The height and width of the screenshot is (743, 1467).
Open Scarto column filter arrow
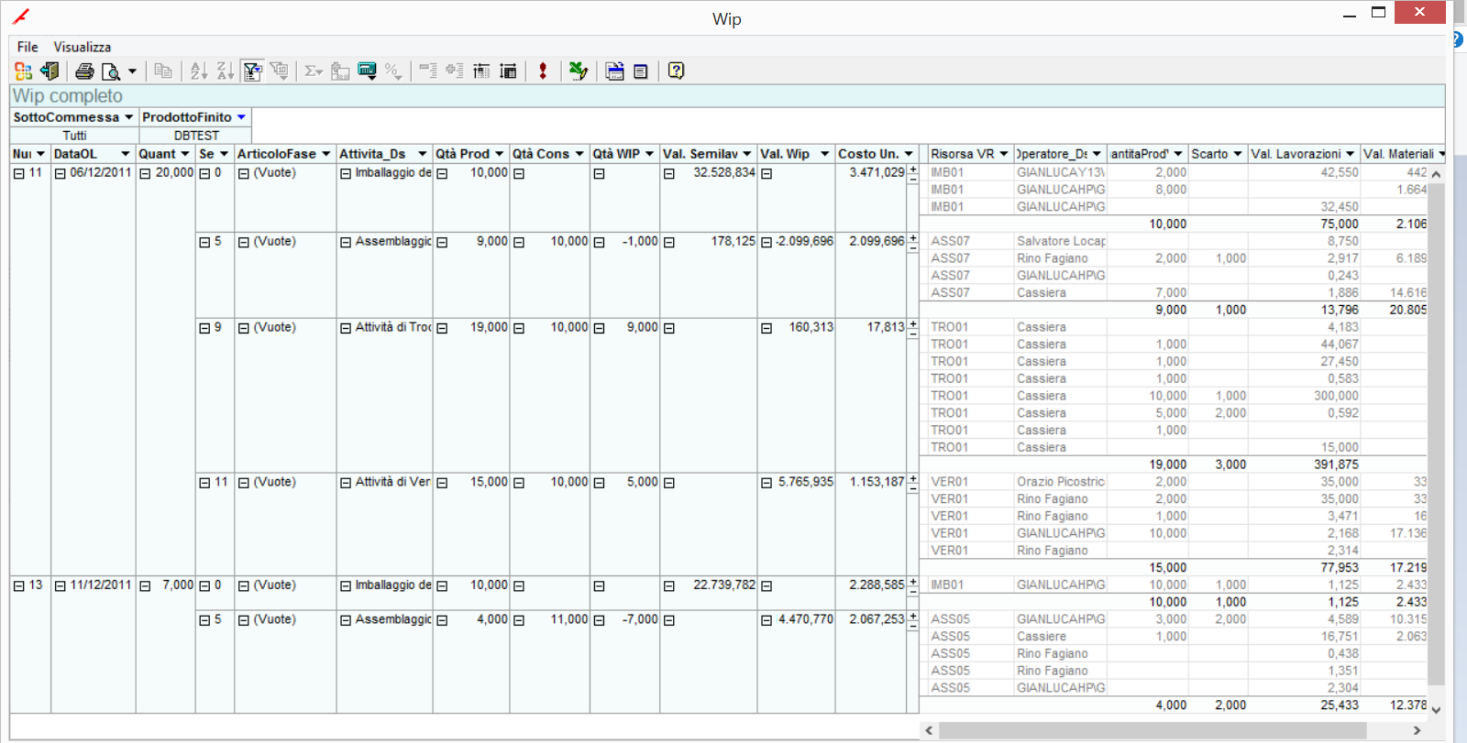1238,154
